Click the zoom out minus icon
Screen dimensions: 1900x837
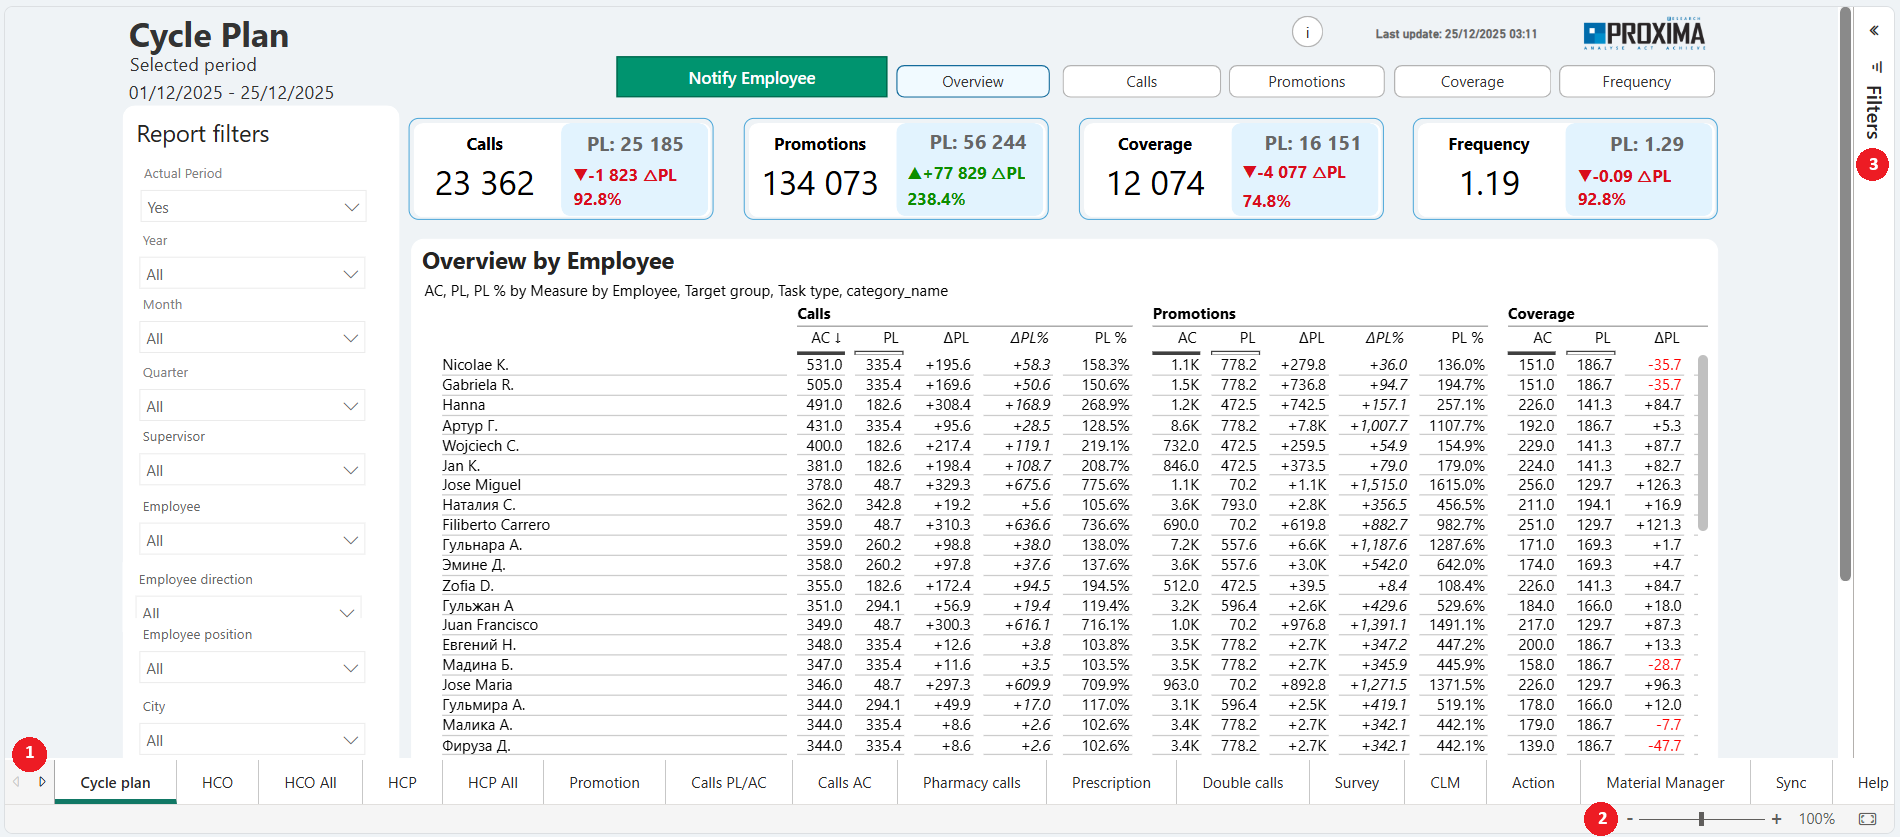1630,819
